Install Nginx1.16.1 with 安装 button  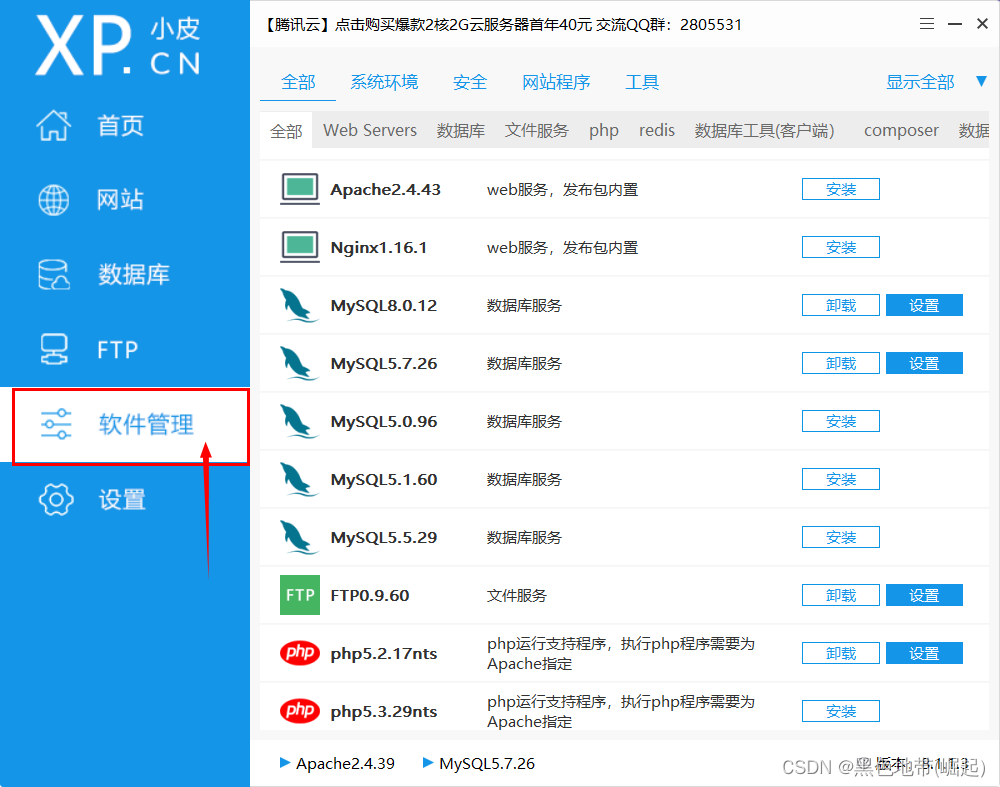[x=841, y=247]
